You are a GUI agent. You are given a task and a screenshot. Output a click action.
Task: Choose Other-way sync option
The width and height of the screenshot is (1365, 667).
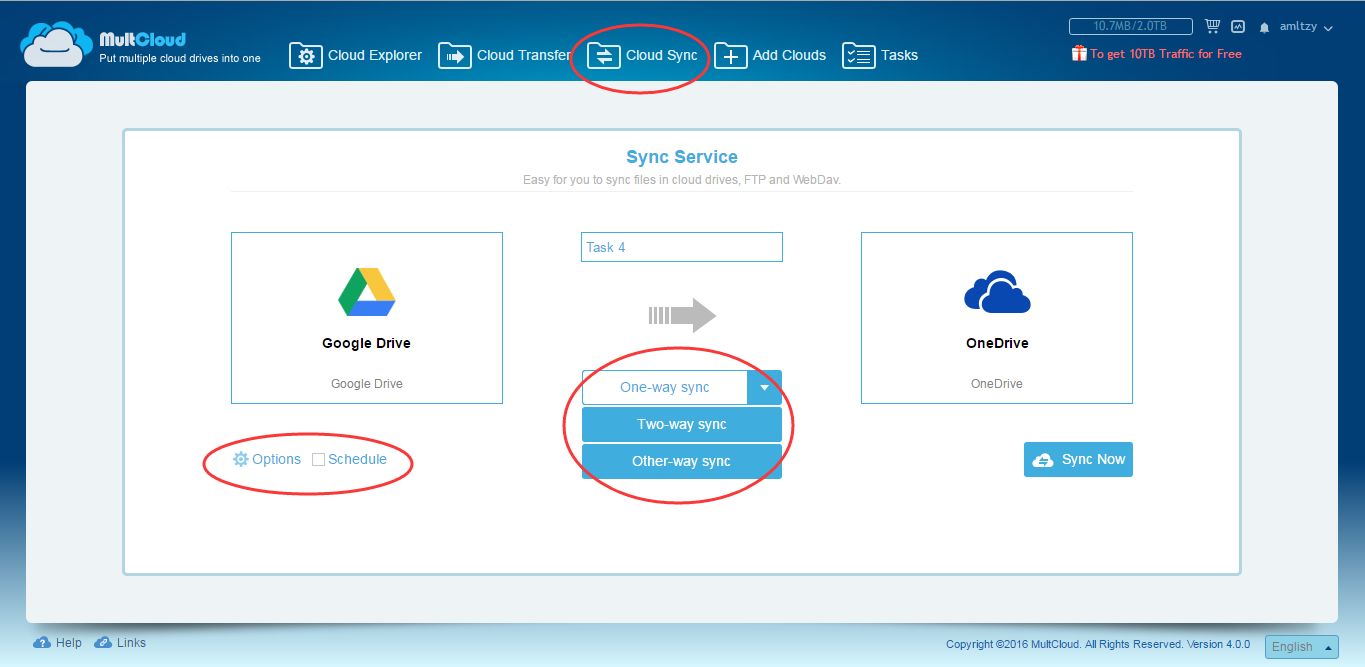pos(681,462)
